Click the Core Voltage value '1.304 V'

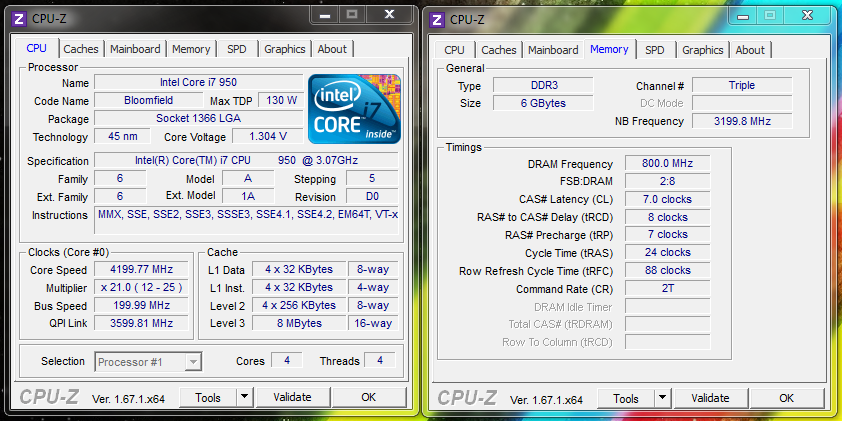268,136
